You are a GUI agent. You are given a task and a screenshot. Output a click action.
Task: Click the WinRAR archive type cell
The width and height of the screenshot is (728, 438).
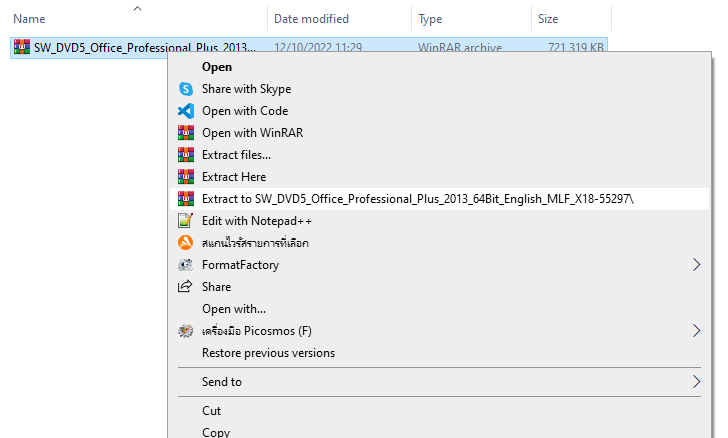click(x=460, y=47)
